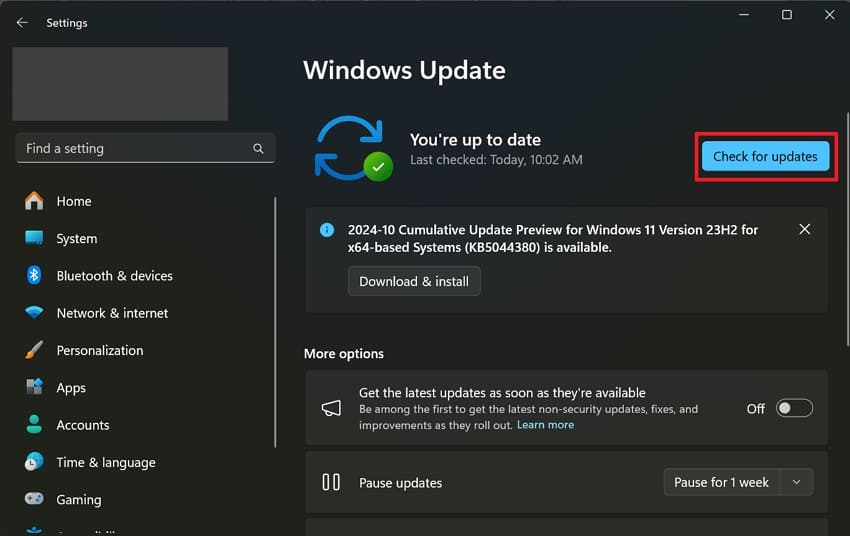Dismiss the cumulative update preview notice
This screenshot has width=850, height=536.
(804, 229)
